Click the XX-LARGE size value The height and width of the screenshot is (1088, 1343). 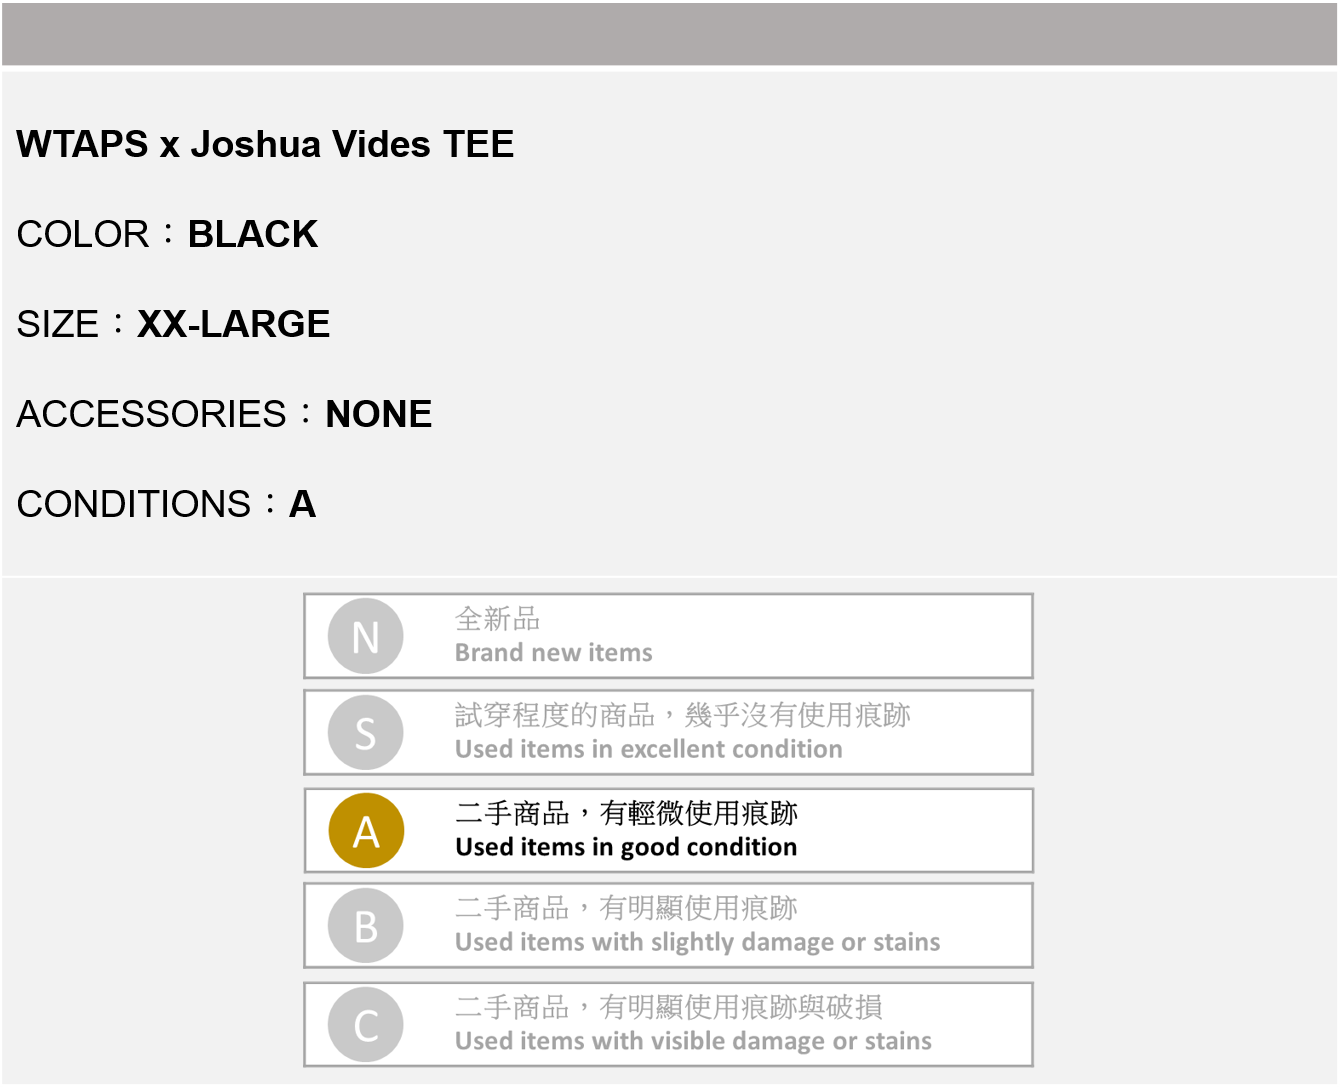[x=233, y=324]
